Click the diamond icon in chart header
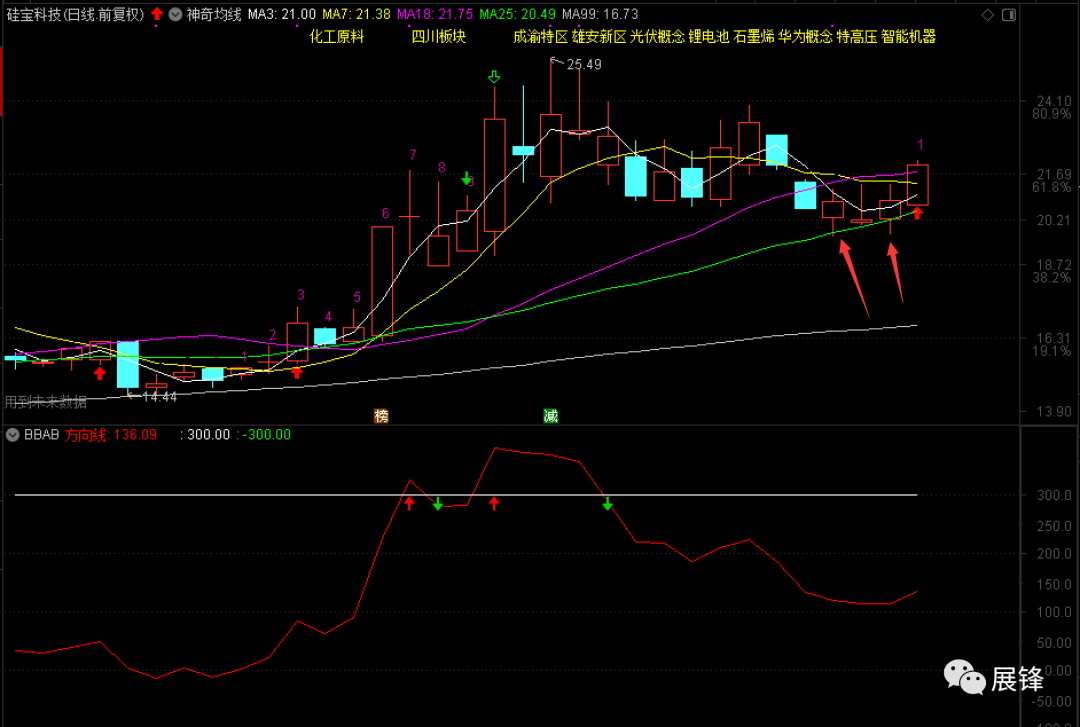Screen dimensions: 1080x727 click(x=988, y=14)
